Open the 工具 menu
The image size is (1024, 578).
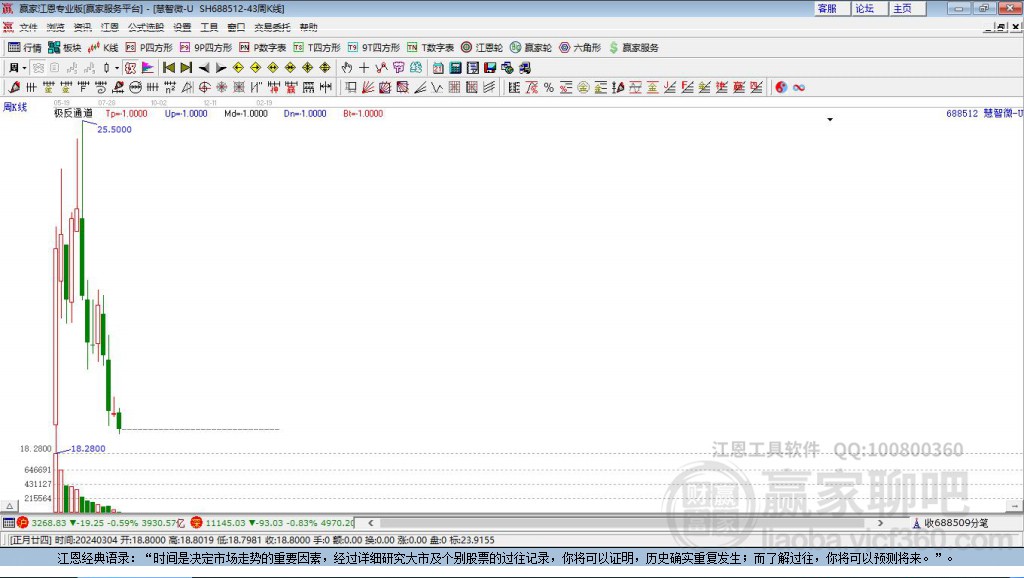[x=209, y=27]
